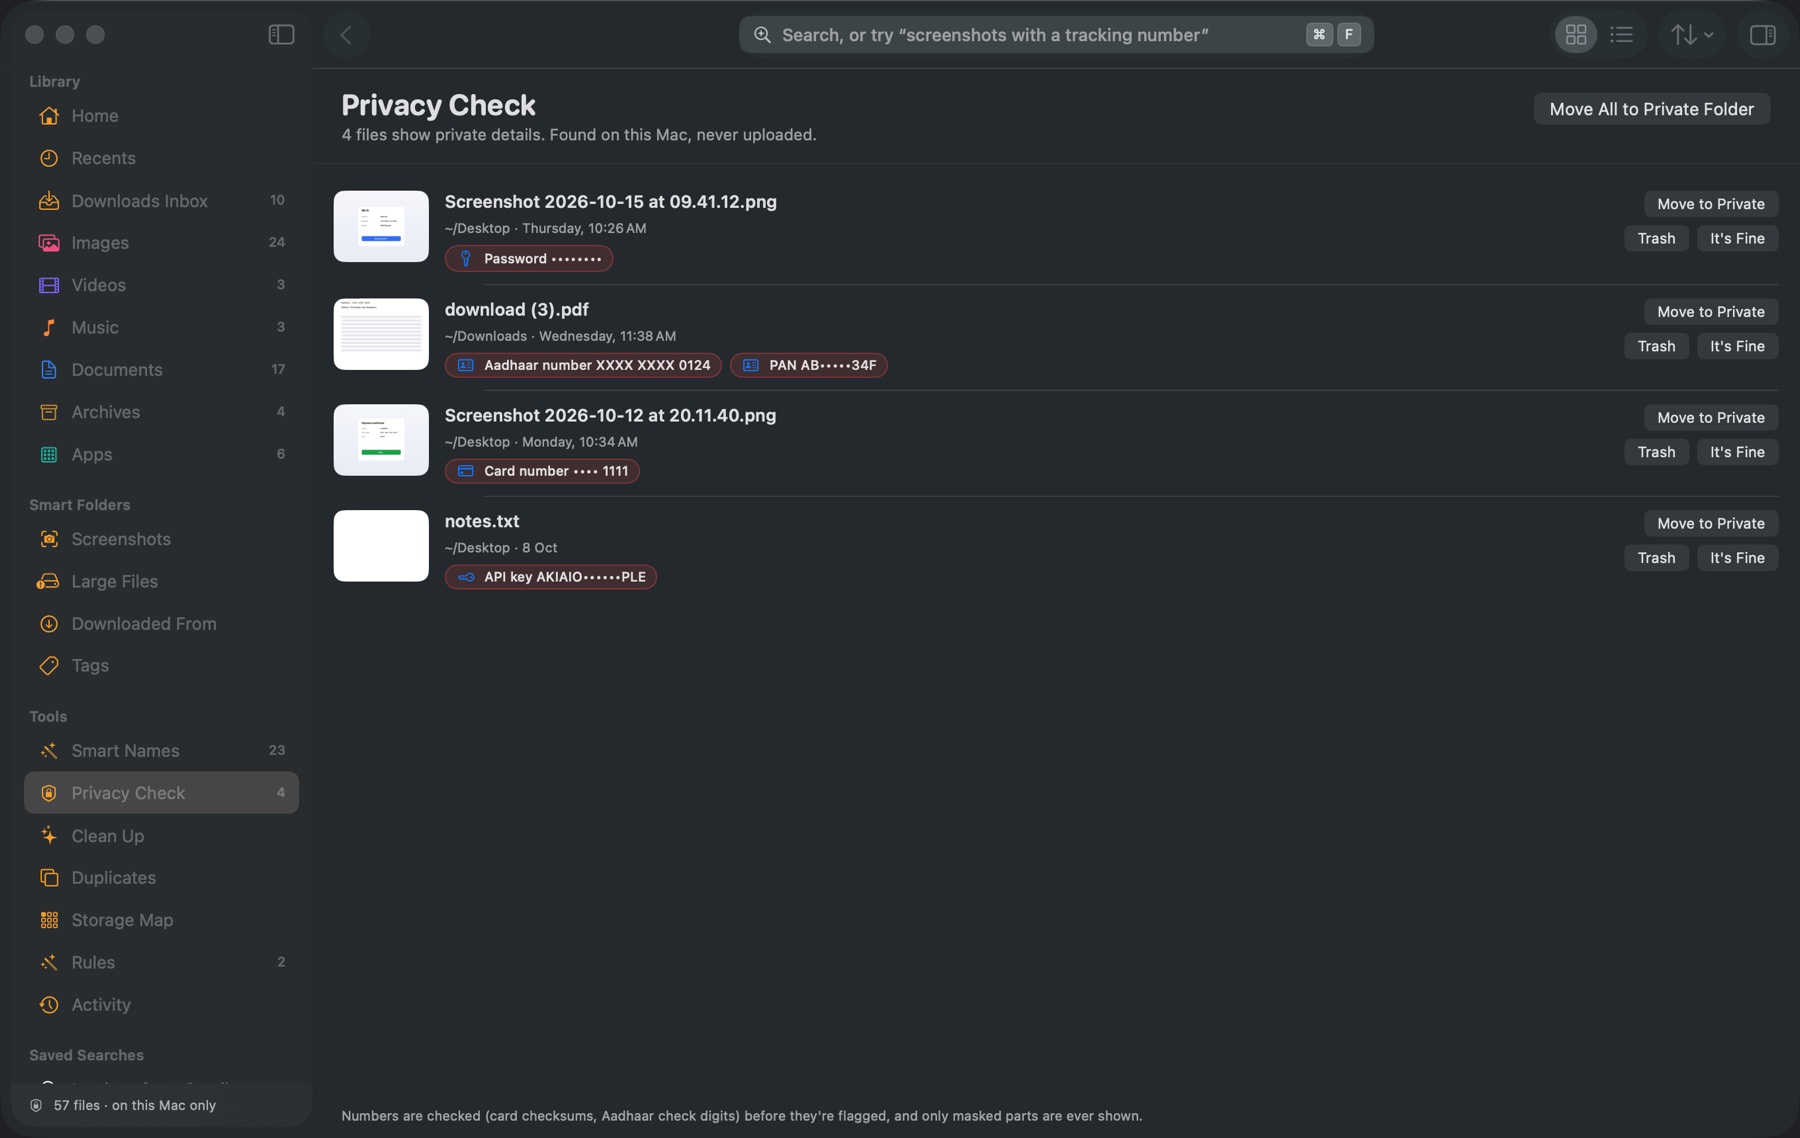Open the Apps grid icon
Screen dimensions: 1800x1138
[x=48, y=454]
